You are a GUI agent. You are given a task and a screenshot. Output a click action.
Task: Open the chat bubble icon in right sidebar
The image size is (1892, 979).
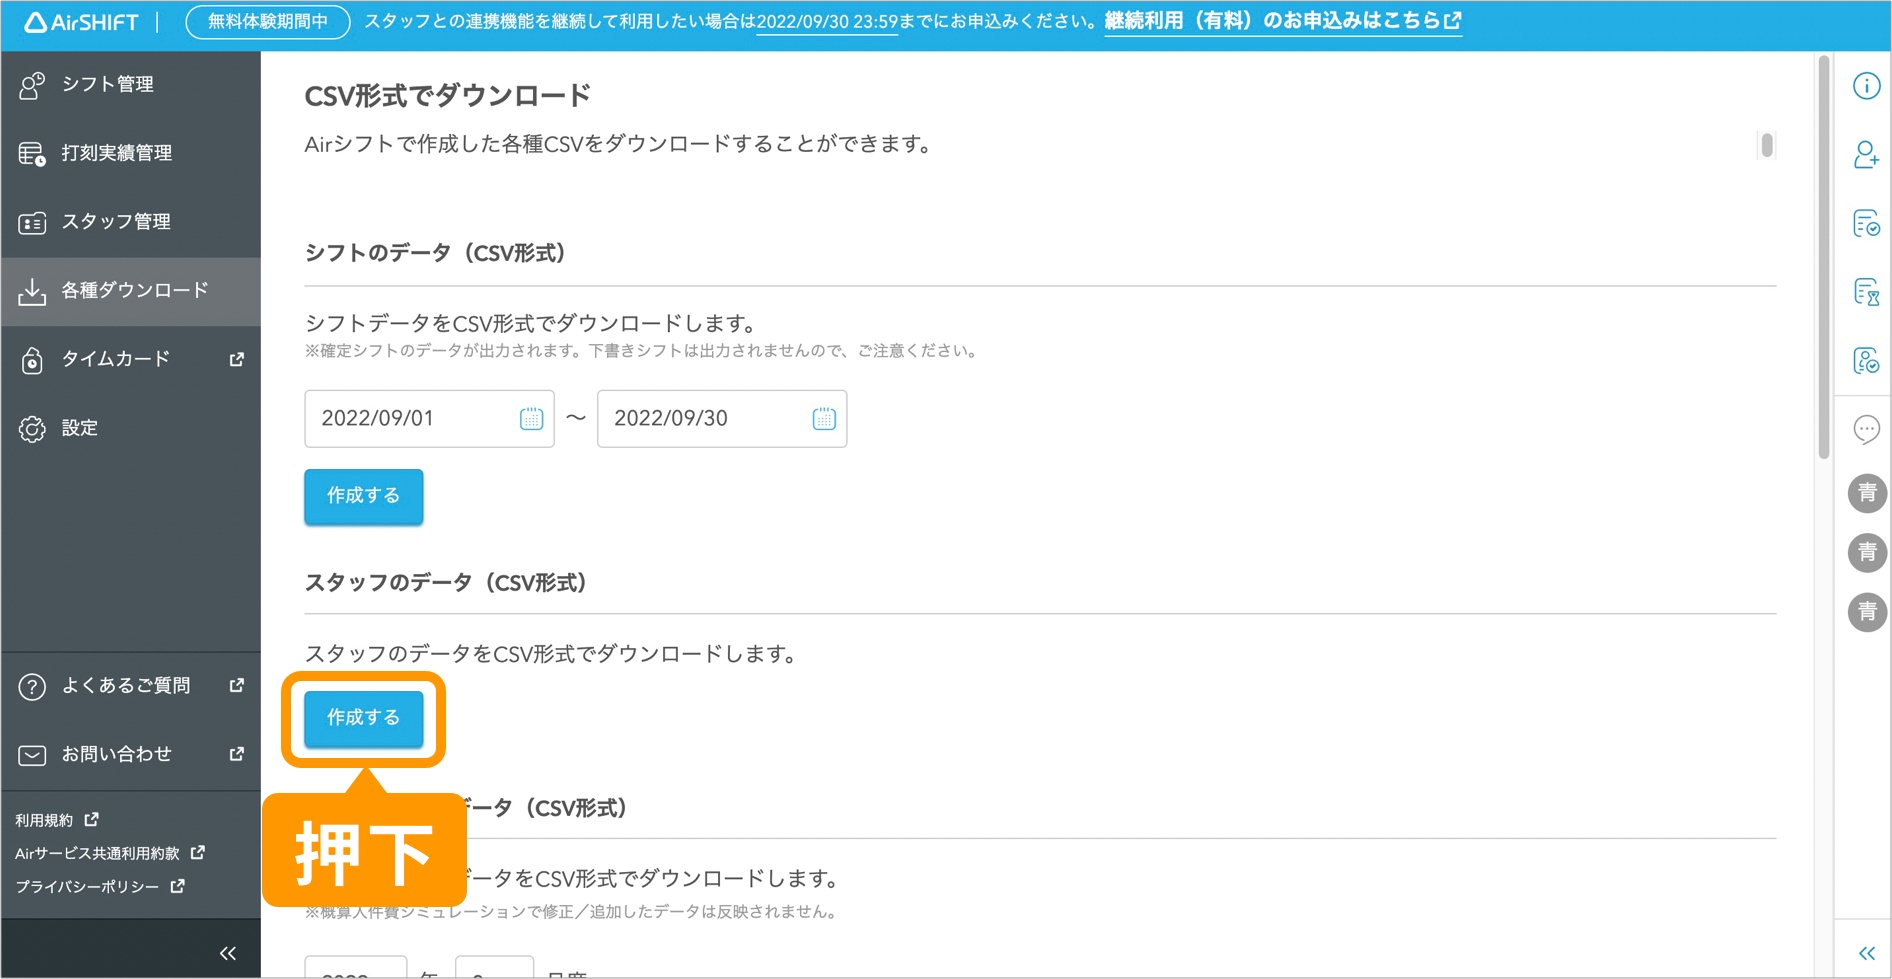[1866, 429]
